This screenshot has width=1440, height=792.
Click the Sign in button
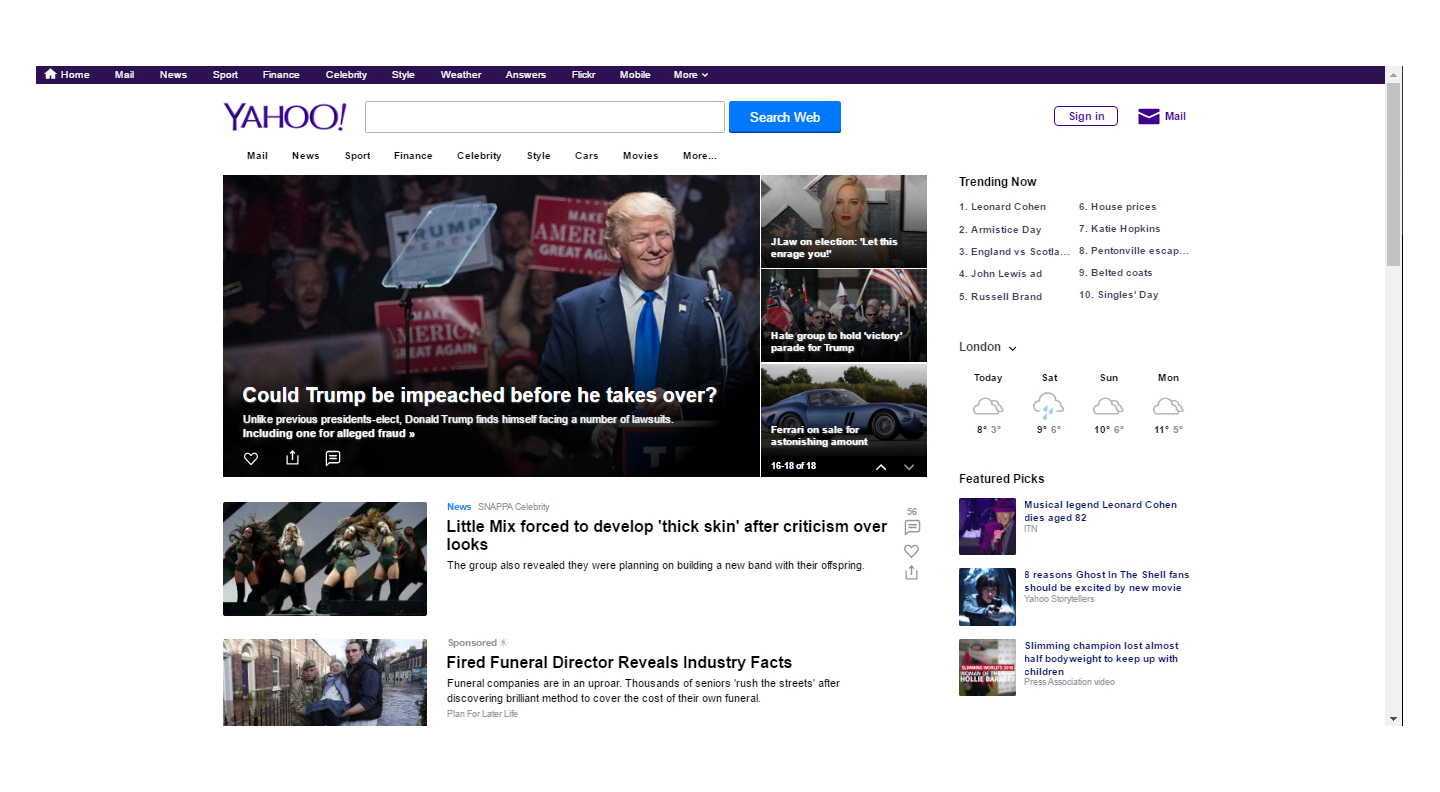coord(1086,116)
